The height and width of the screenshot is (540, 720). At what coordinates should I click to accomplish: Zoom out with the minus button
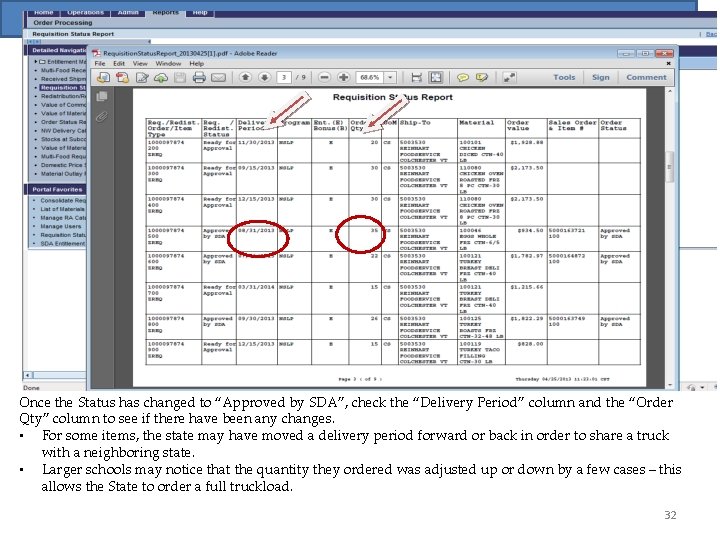point(324,78)
